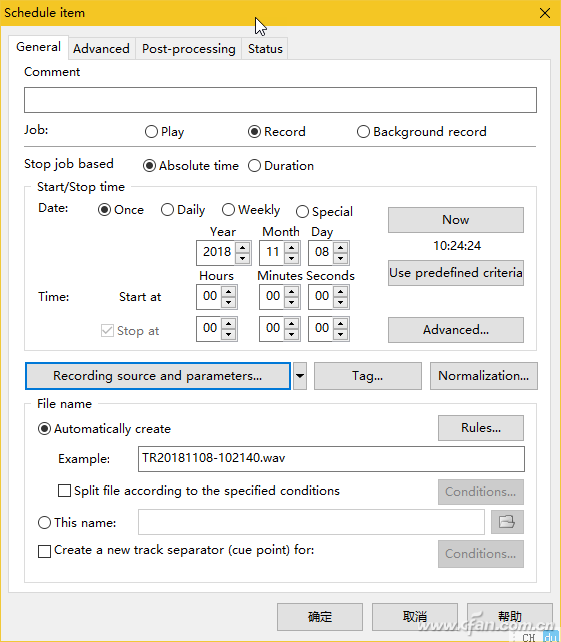Screen dimensions: 561x642
Task: Decrease the Month value
Action: pyautogui.click(x=291, y=258)
